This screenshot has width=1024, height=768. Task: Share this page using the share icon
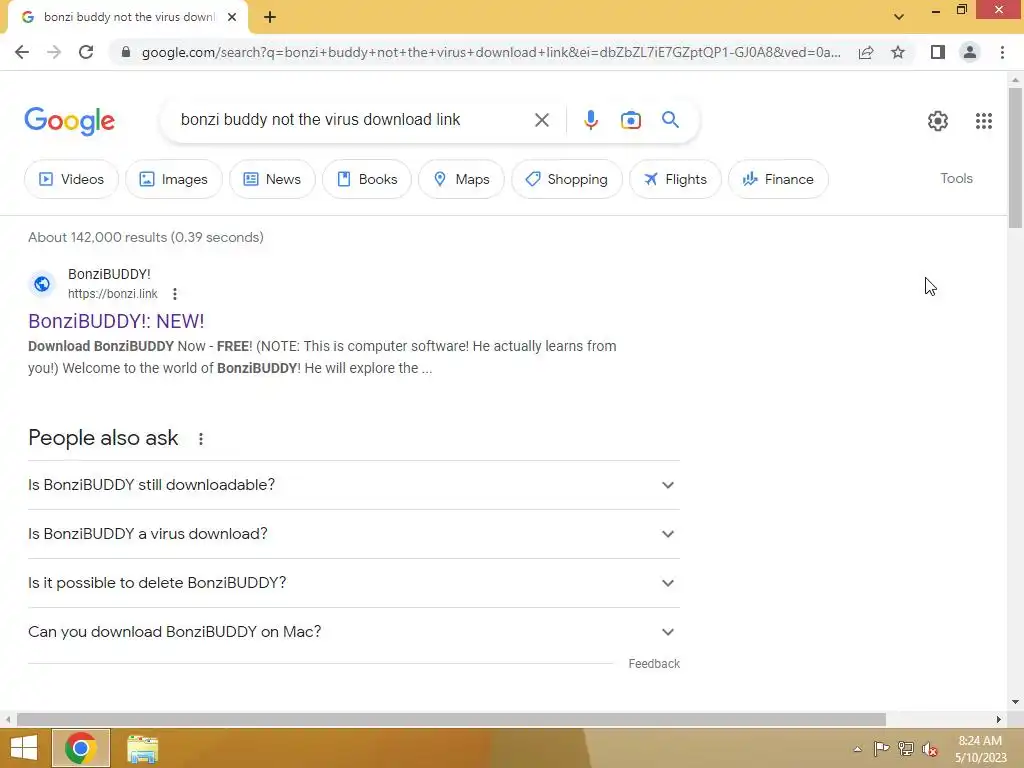point(866,52)
